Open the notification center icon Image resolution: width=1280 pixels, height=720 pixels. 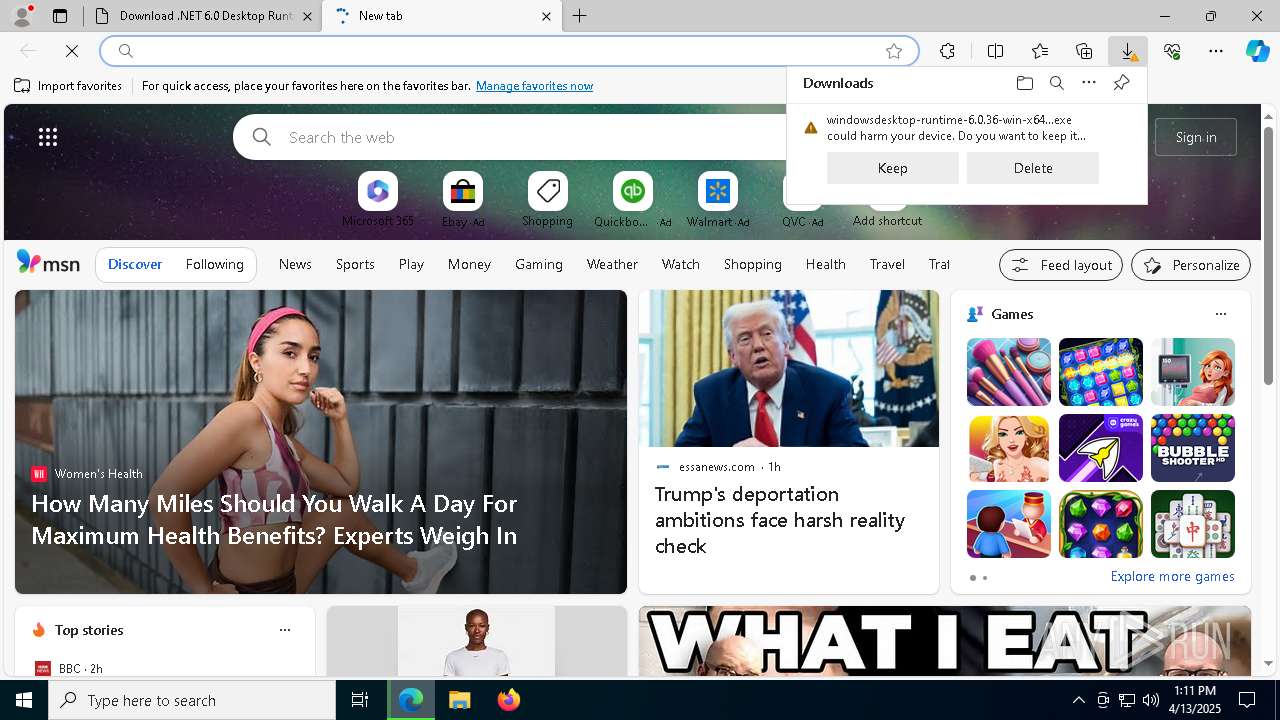pyautogui.click(x=1248, y=700)
